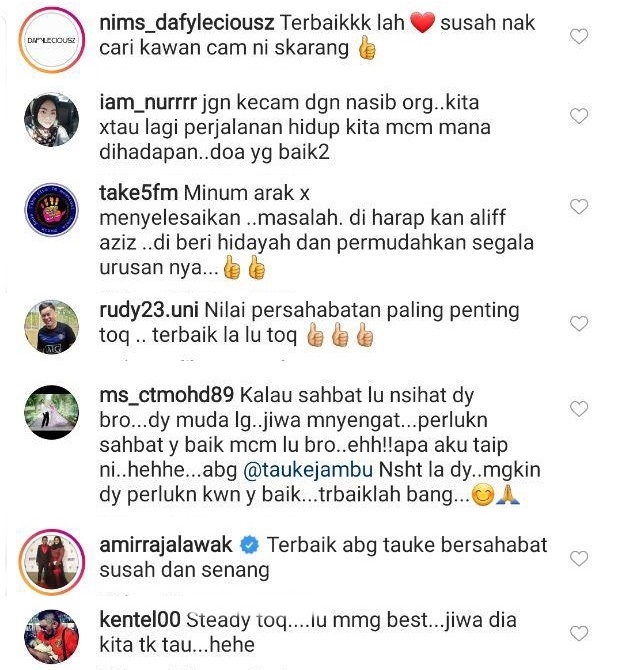Click the verified badge beside amirrajalawak

point(249,546)
